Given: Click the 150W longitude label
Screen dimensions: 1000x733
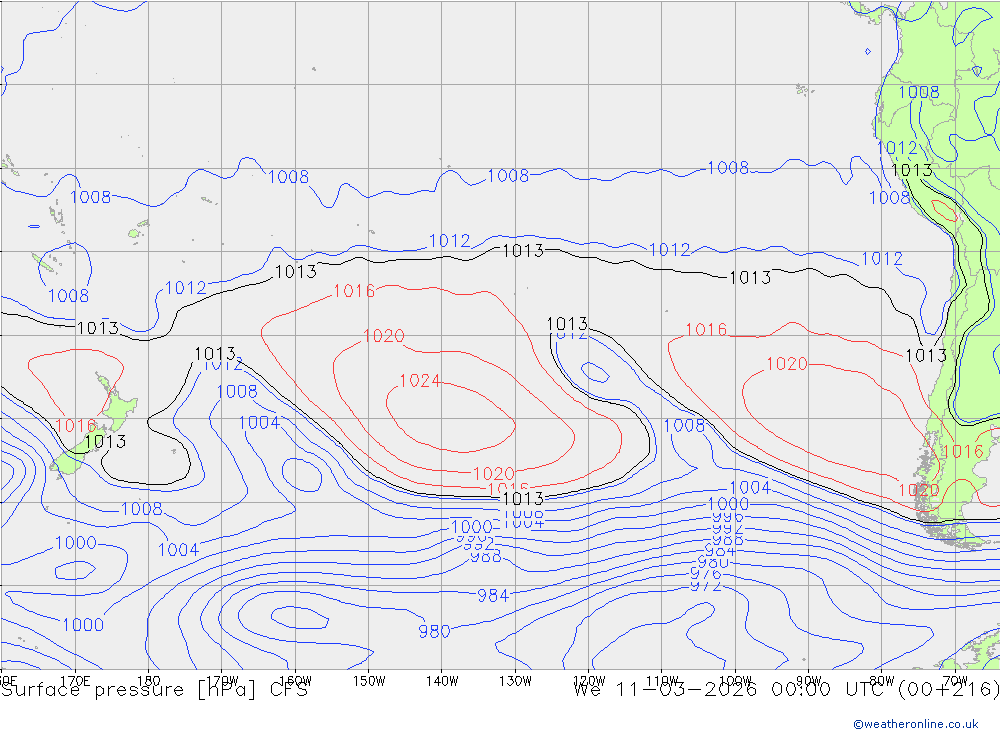Looking at the screenshot, I should point(369,681).
